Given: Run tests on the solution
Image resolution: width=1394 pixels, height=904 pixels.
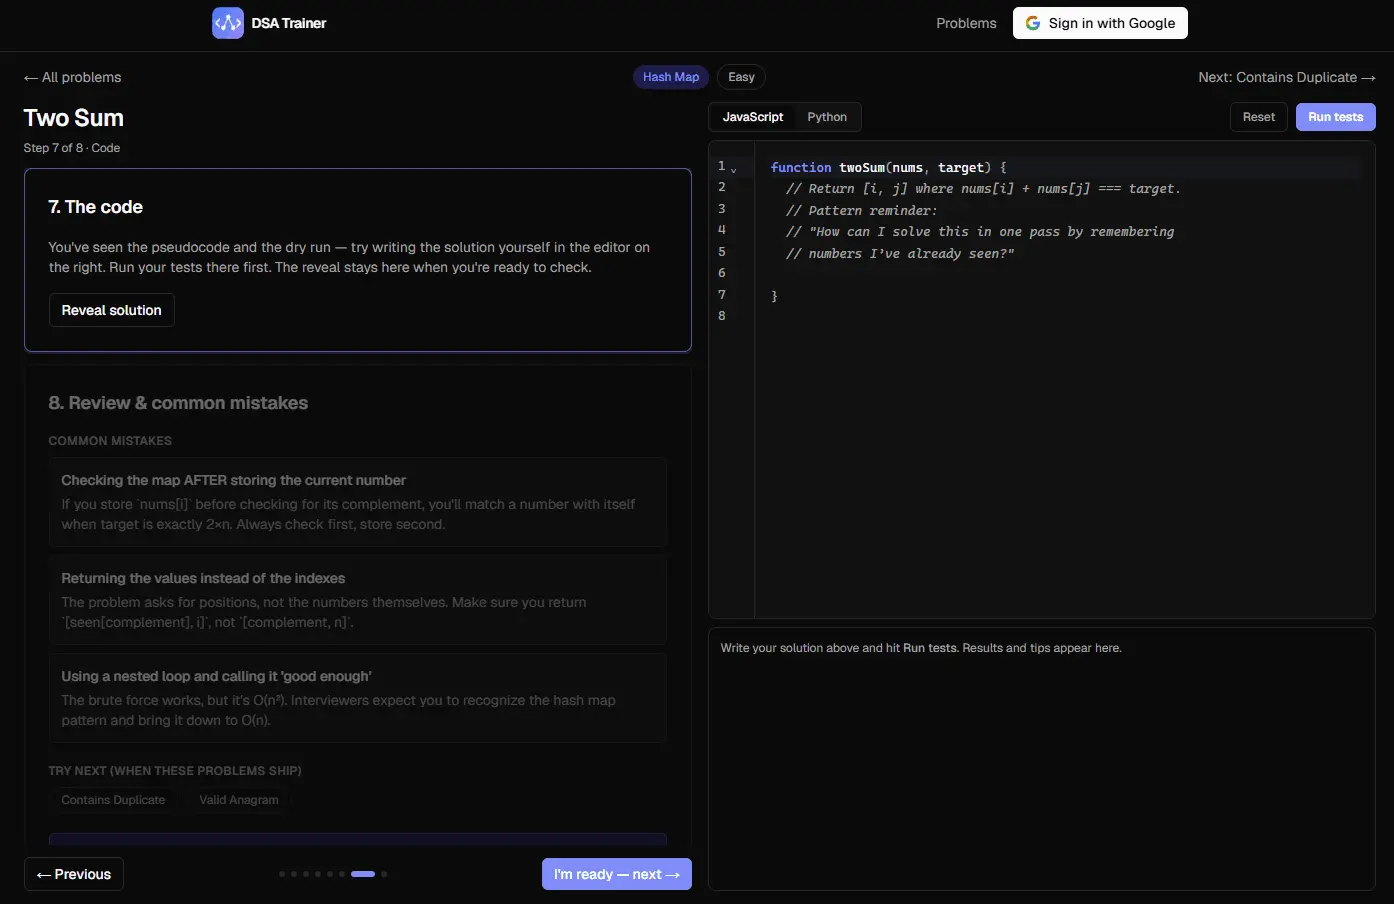Looking at the screenshot, I should [1336, 117].
